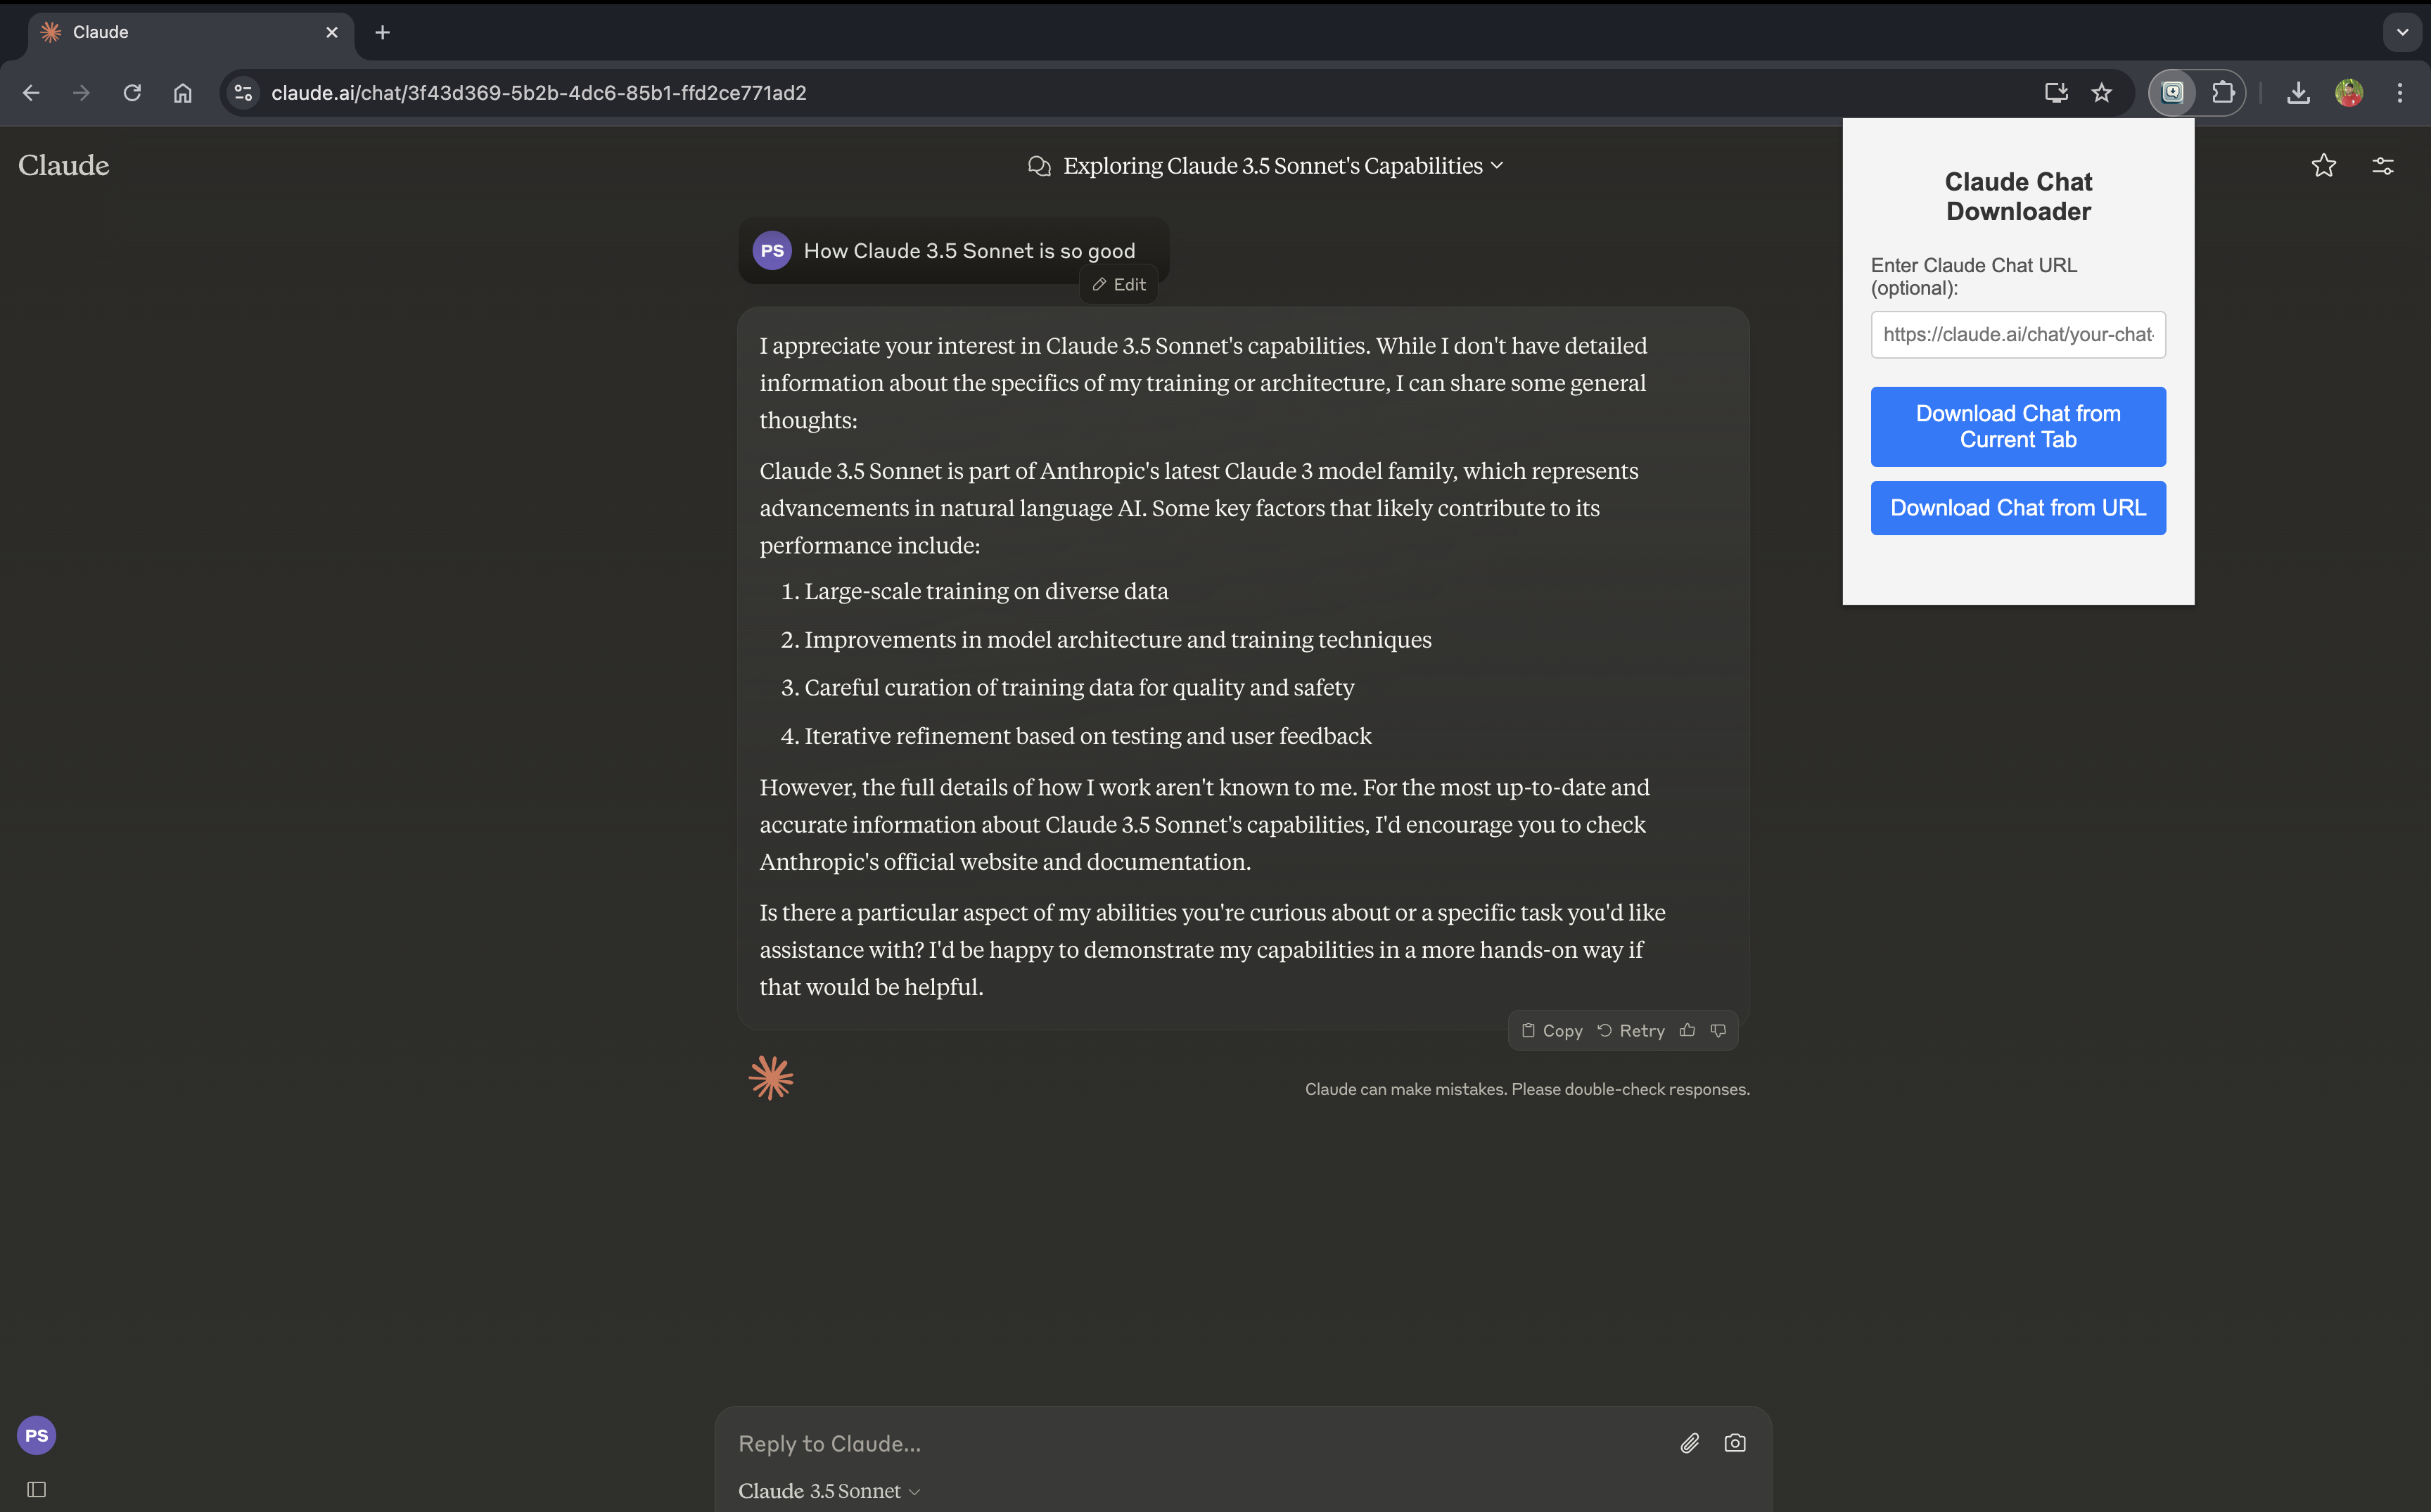Click the PS avatar in user message
The height and width of the screenshot is (1512, 2431).
coord(772,251)
